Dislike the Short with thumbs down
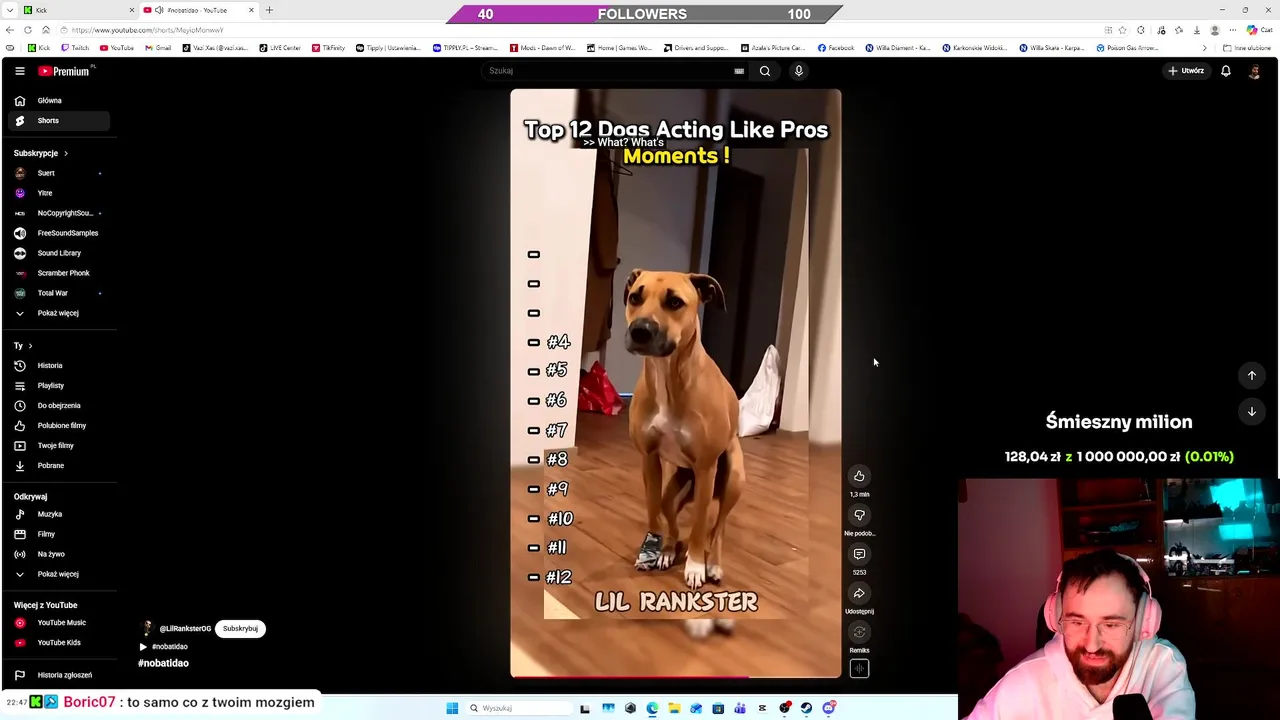This screenshot has width=1280, height=720. click(859, 515)
